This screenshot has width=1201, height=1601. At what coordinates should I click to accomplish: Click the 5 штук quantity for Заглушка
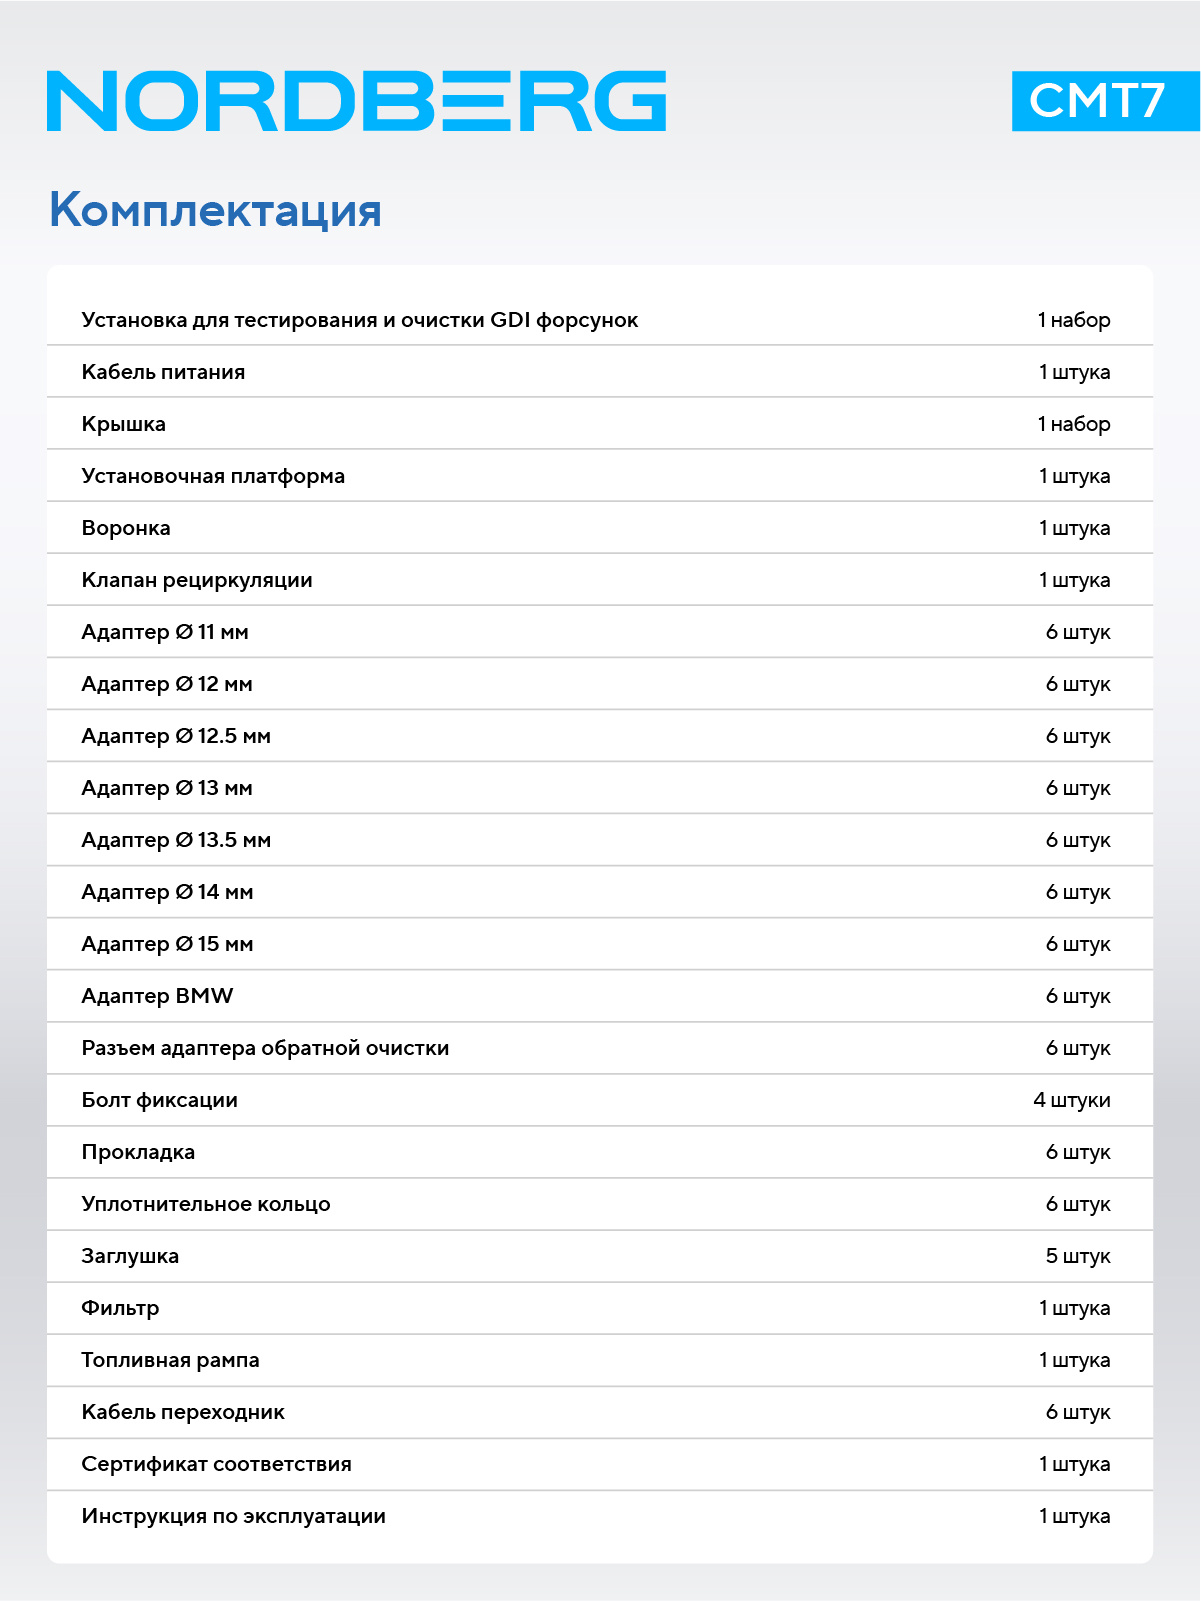click(x=1078, y=1256)
